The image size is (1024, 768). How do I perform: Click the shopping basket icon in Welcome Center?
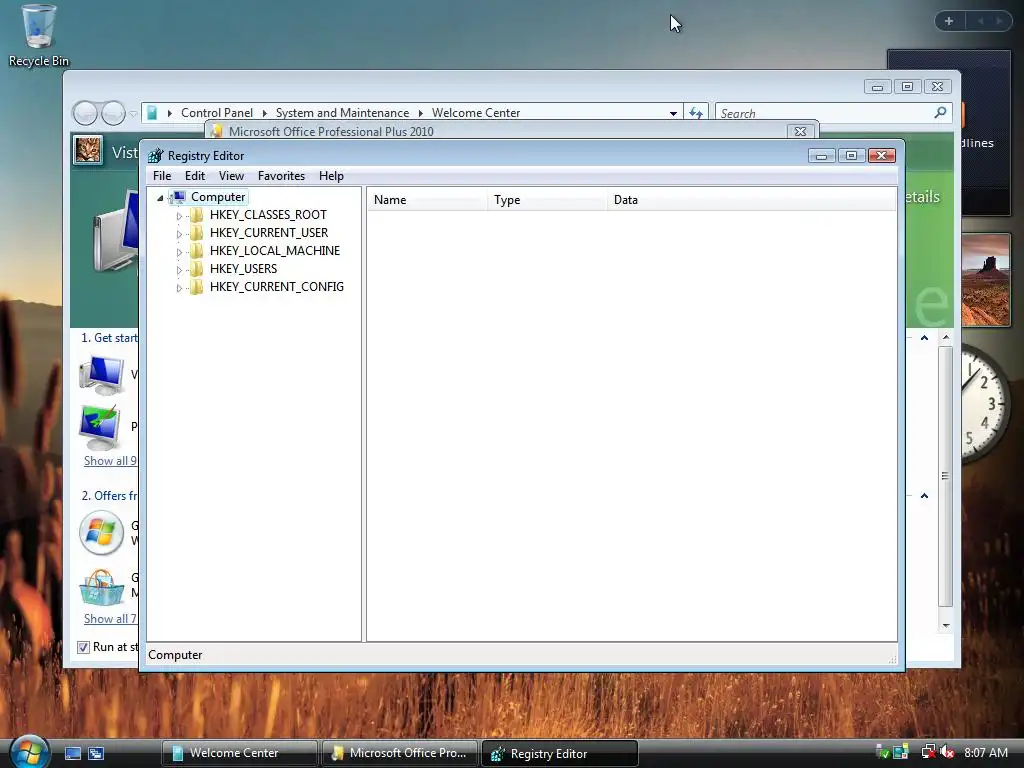[101, 587]
